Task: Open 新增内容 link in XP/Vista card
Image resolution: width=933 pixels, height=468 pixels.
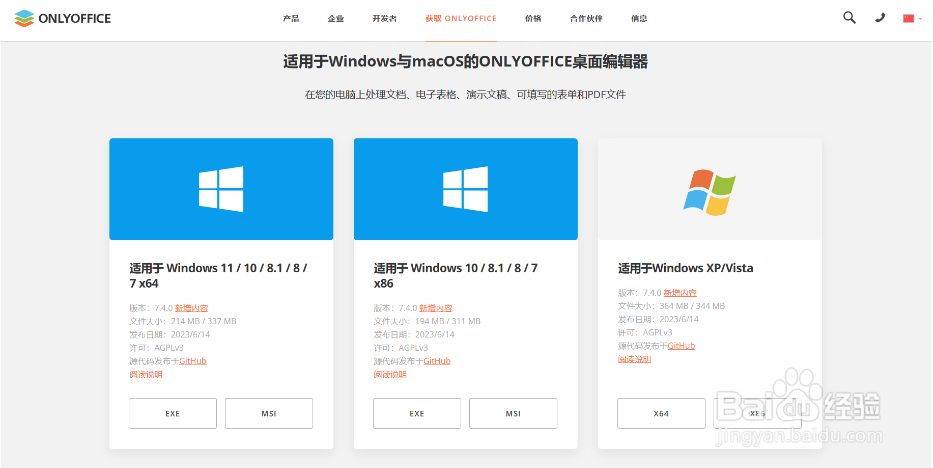Action: point(680,293)
